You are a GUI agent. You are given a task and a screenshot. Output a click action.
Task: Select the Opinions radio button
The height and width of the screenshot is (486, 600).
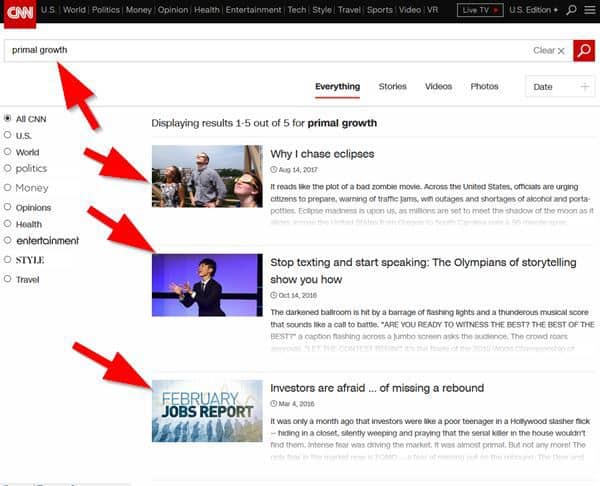point(7,207)
